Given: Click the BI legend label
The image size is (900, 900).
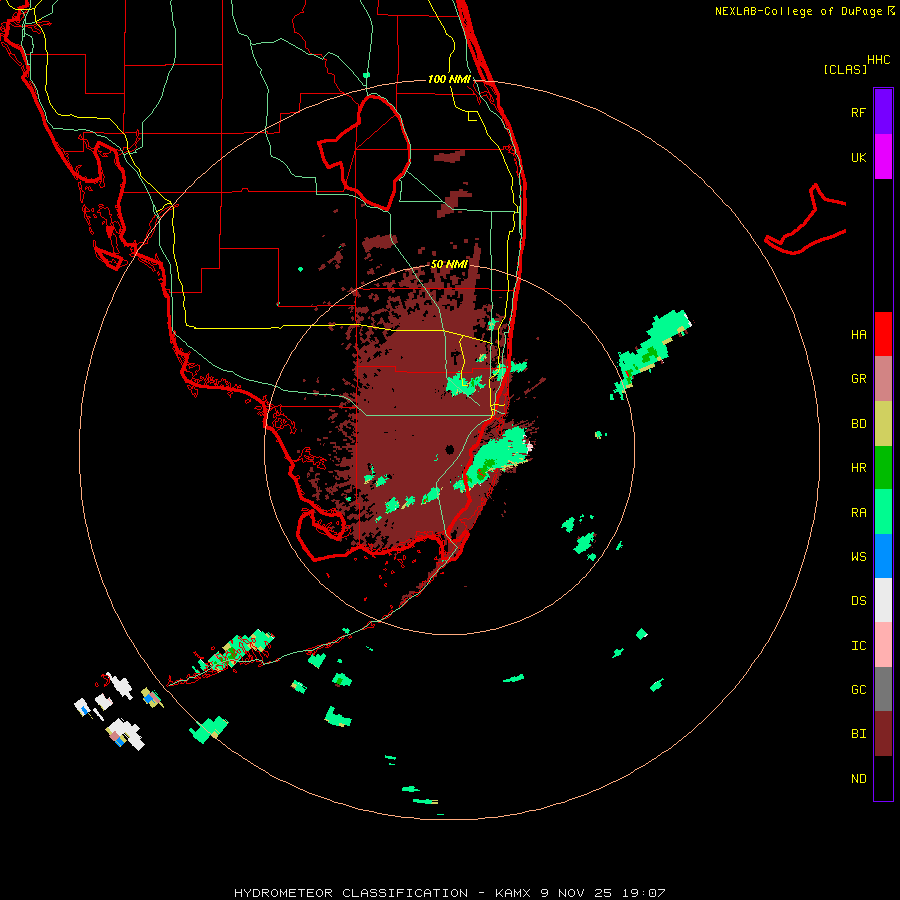Looking at the screenshot, I should pyautogui.click(x=858, y=734).
